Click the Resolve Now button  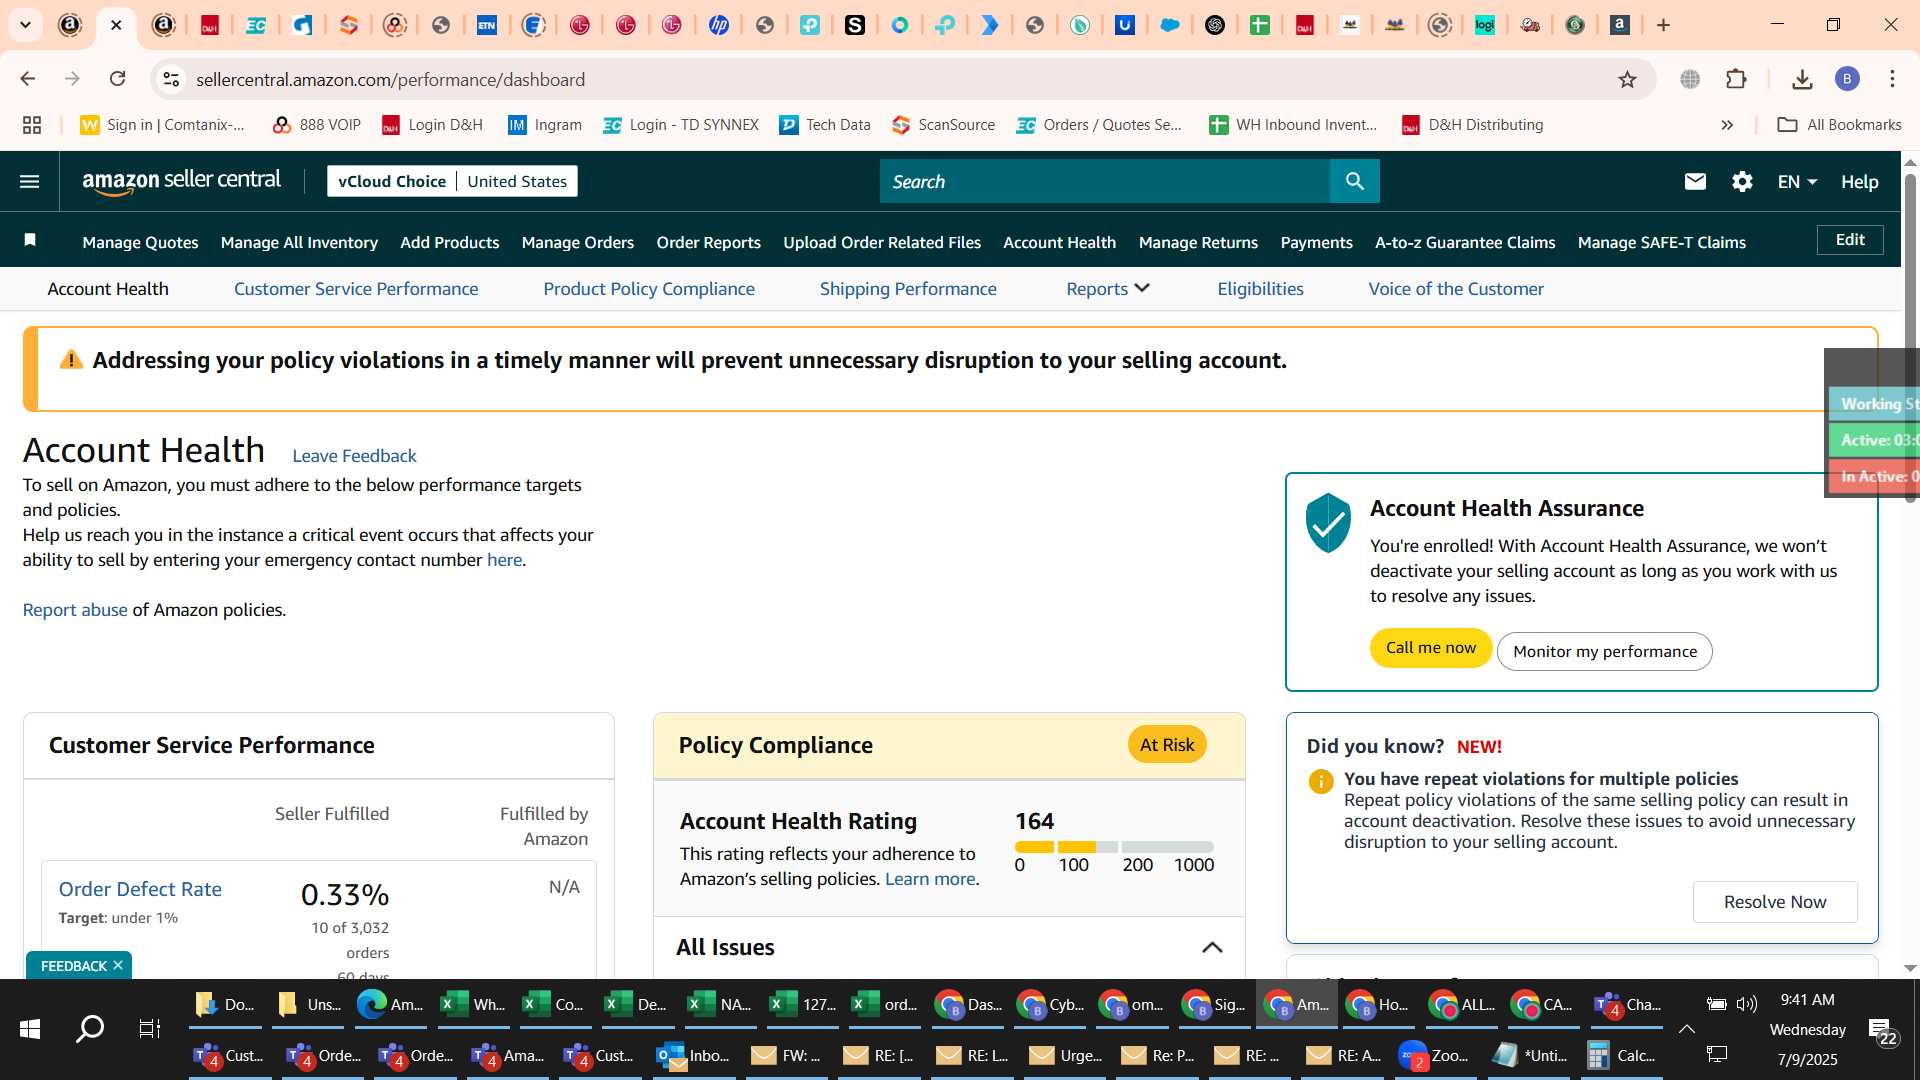tap(1775, 902)
